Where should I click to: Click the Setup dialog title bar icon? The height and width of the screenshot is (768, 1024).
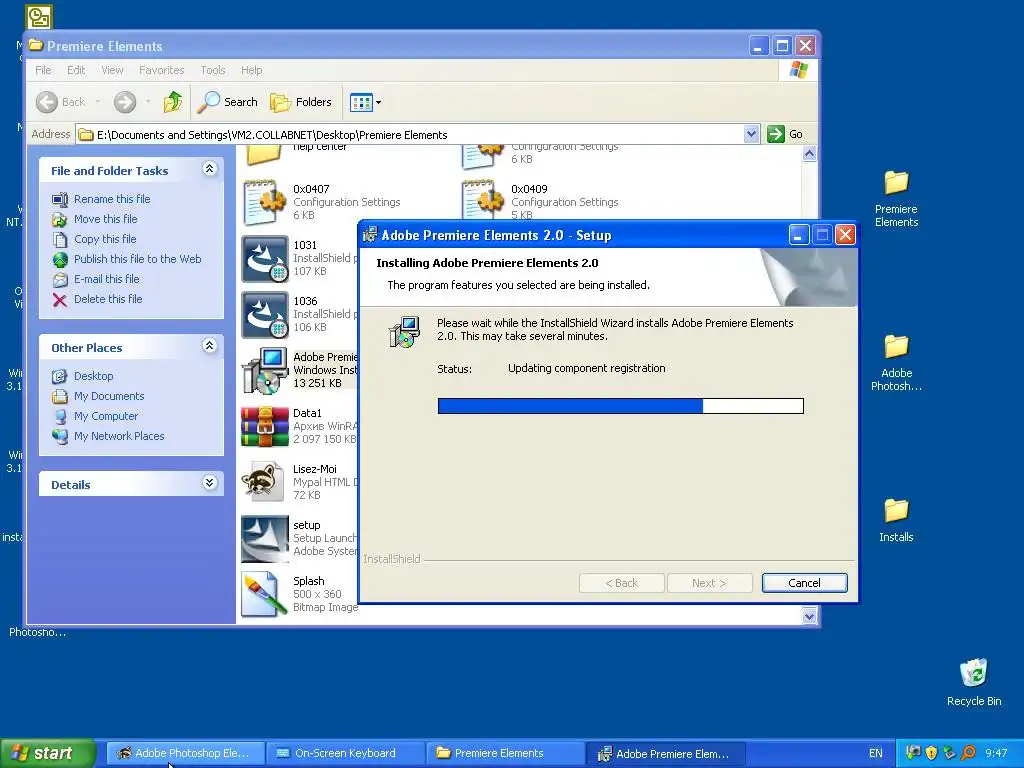coord(370,234)
